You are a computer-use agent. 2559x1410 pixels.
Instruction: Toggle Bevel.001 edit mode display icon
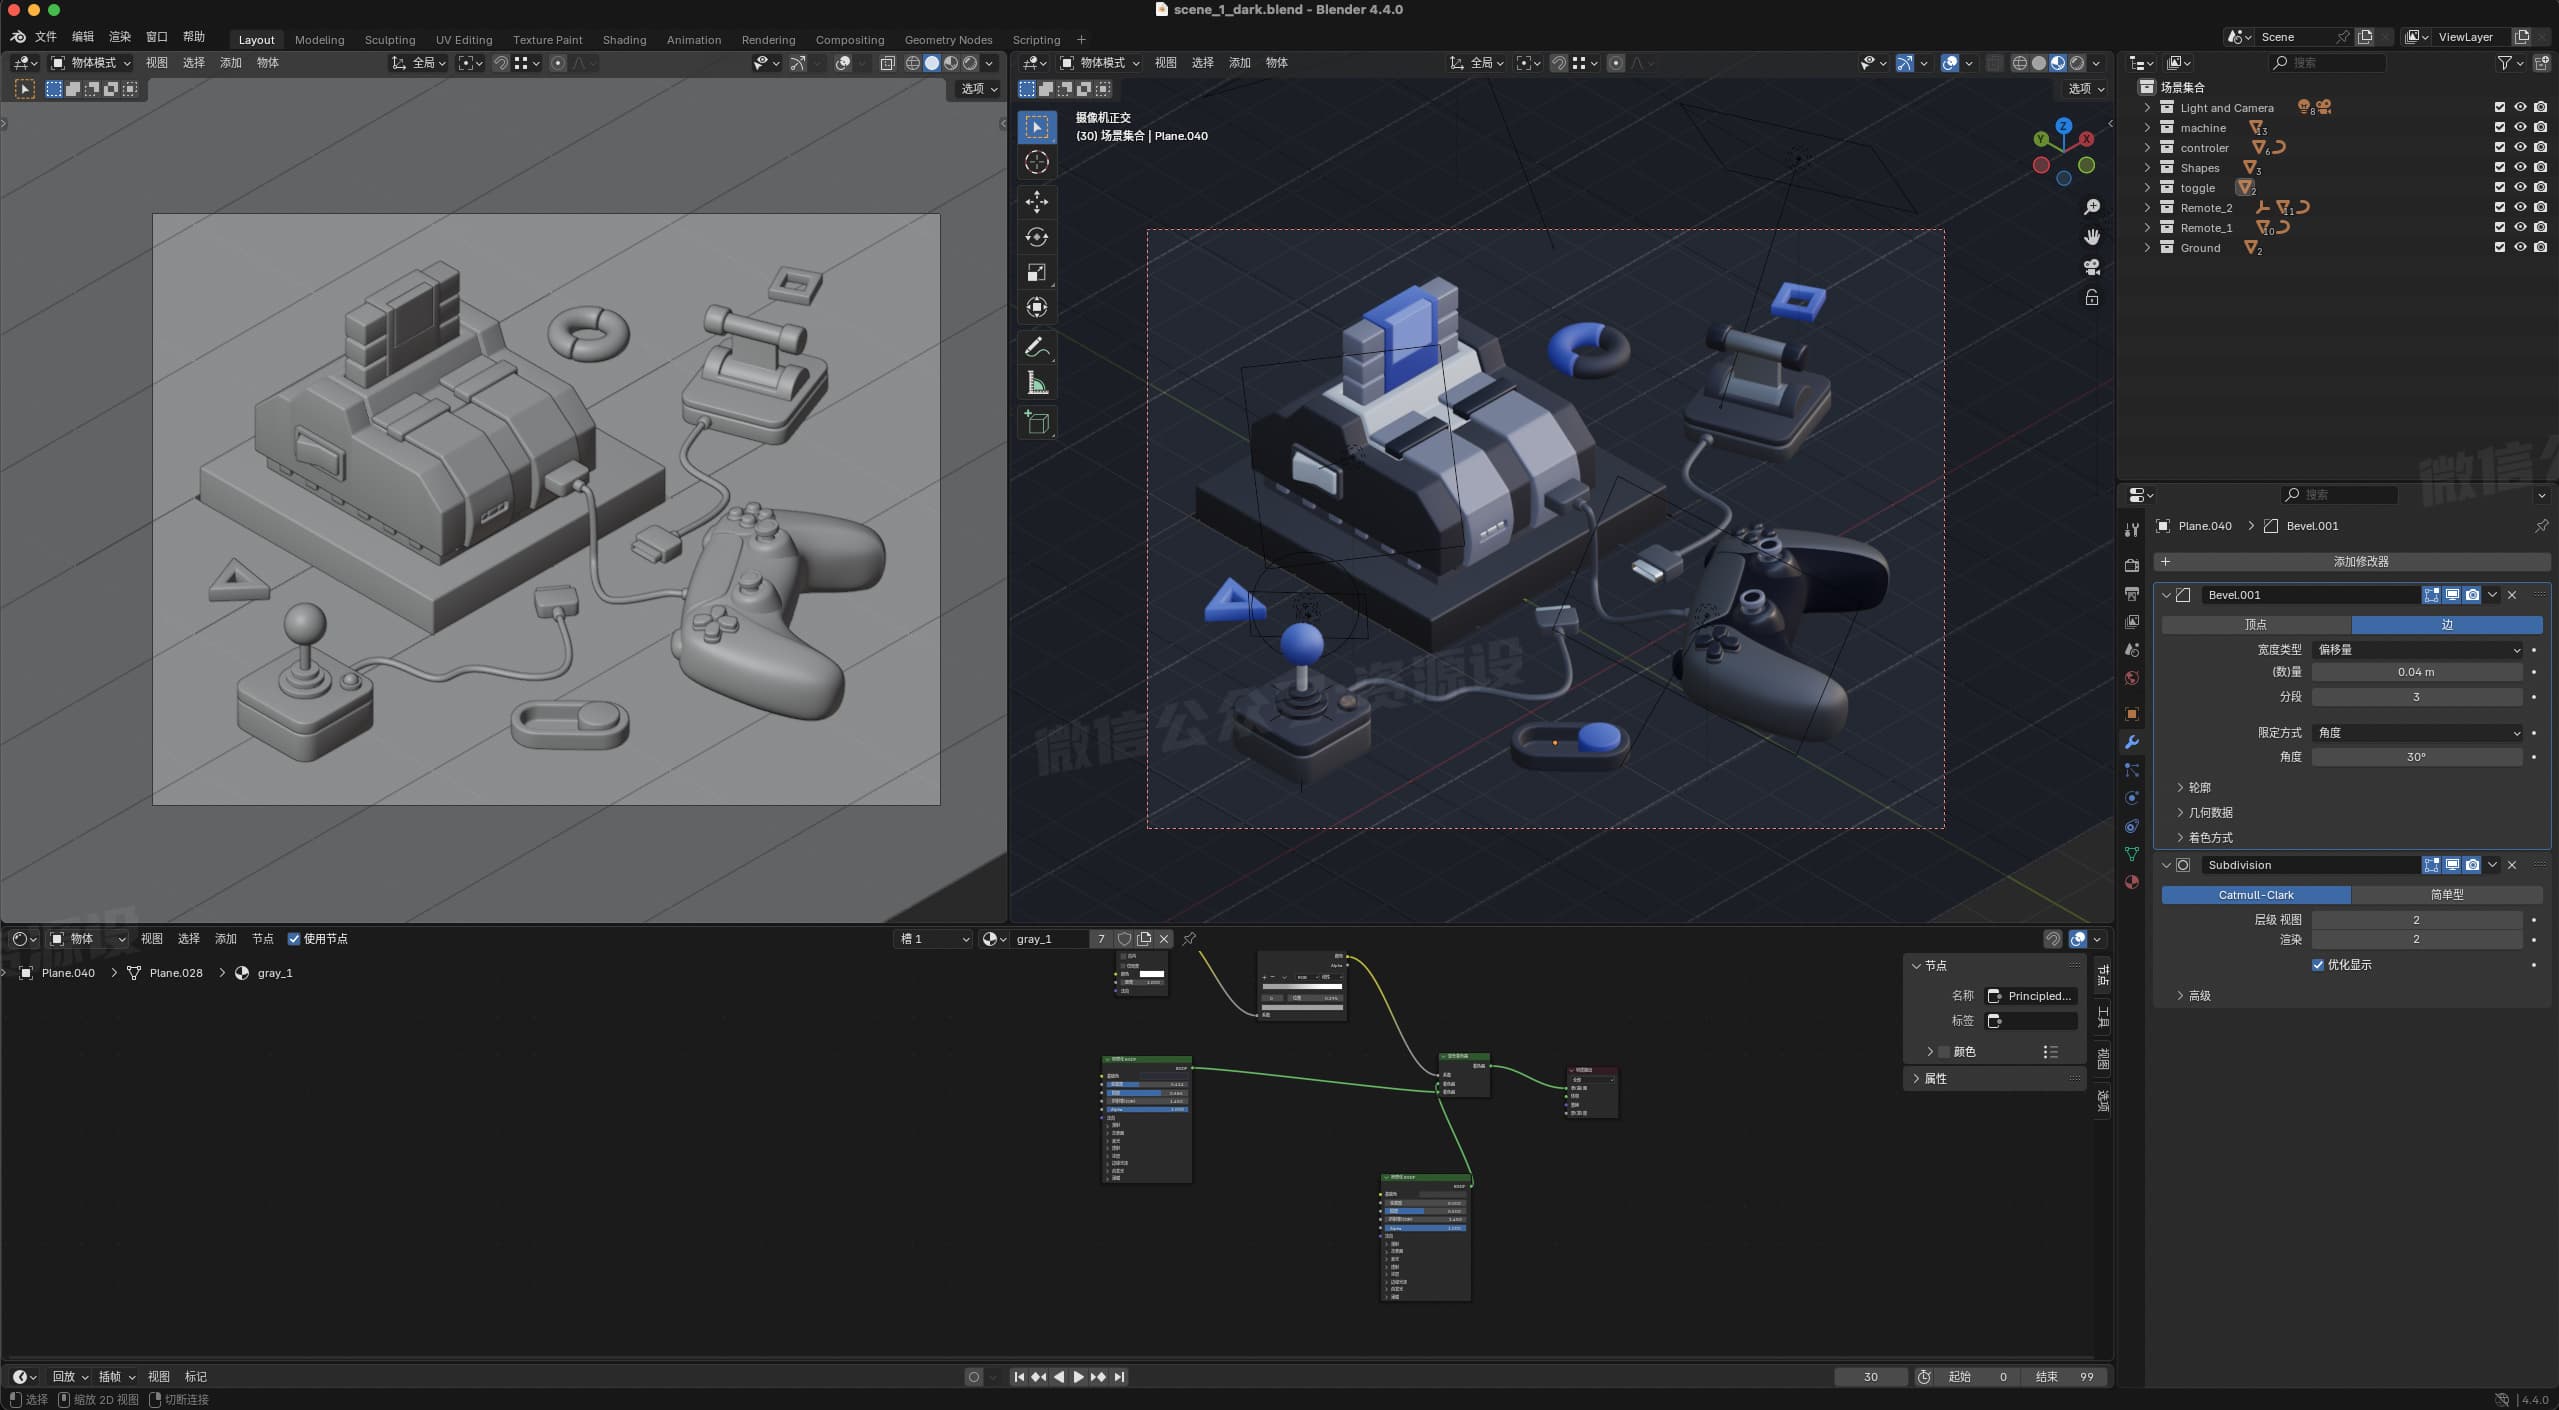(2431, 595)
